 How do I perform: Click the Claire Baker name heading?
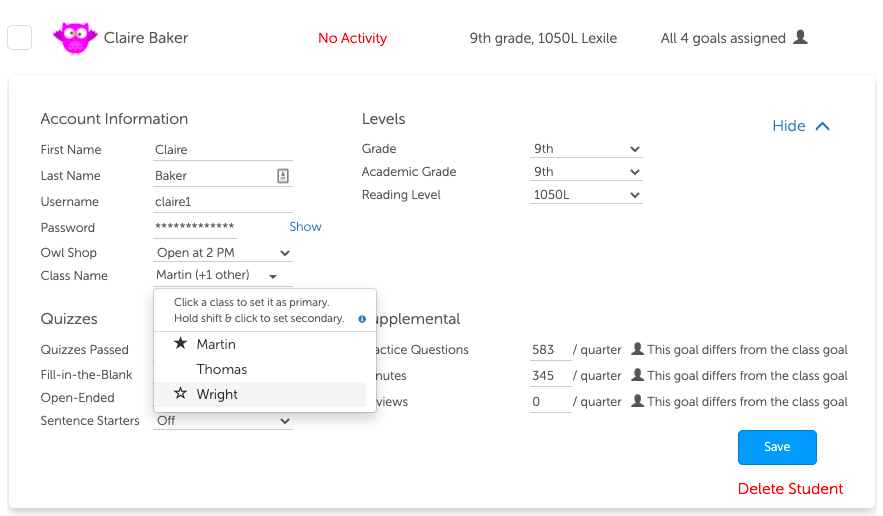[146, 38]
